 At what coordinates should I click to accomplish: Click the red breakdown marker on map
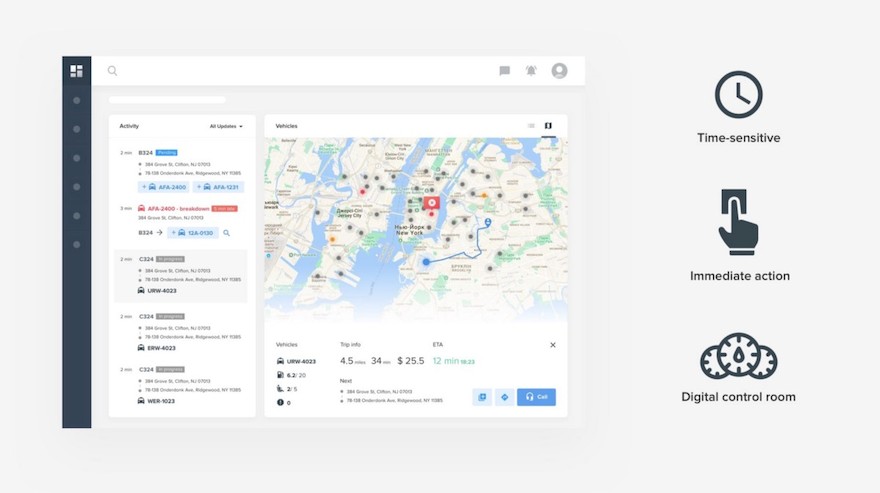[432, 203]
